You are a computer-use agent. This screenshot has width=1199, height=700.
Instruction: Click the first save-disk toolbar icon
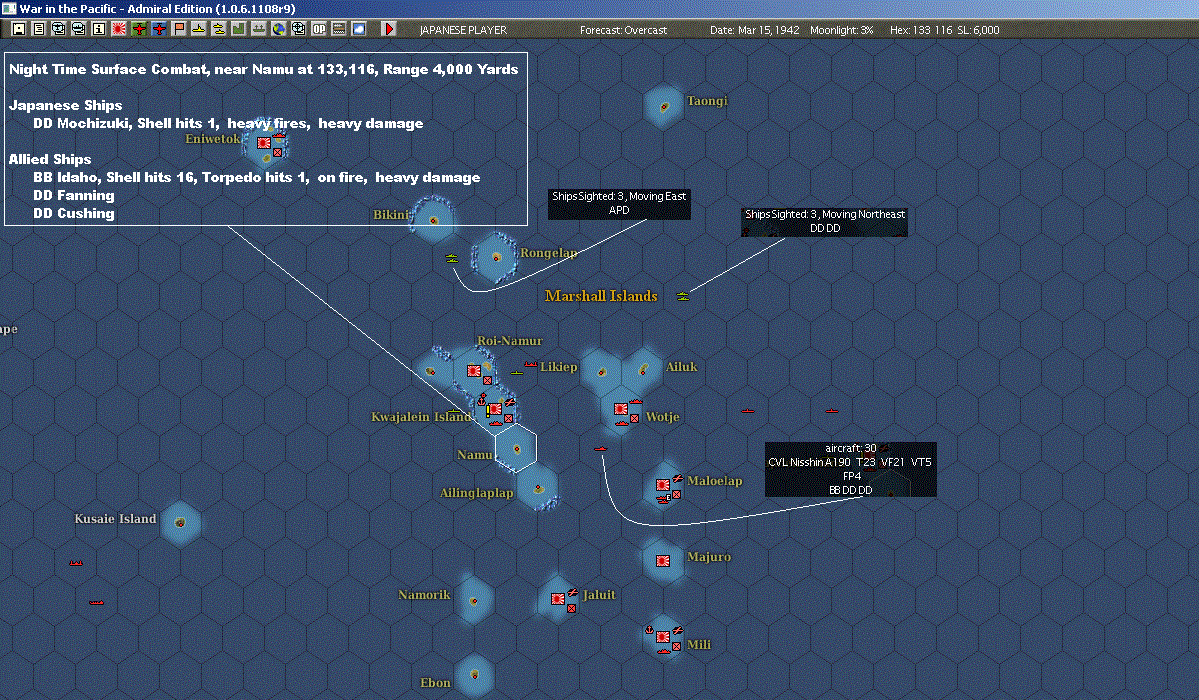(x=19, y=29)
